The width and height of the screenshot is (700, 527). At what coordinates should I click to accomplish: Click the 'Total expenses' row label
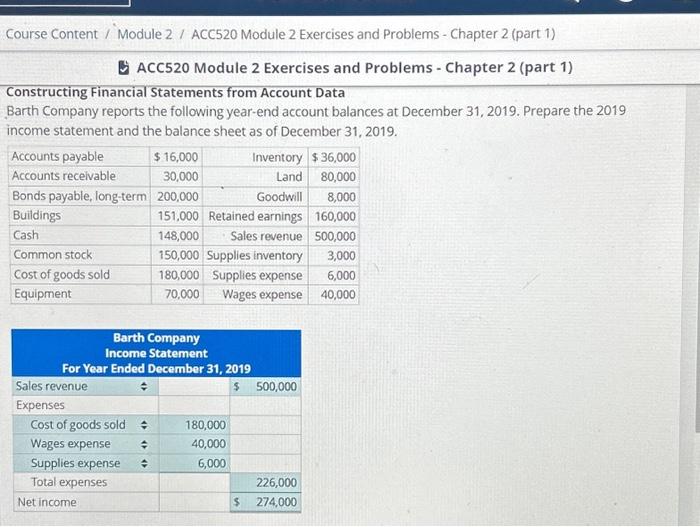click(x=69, y=482)
